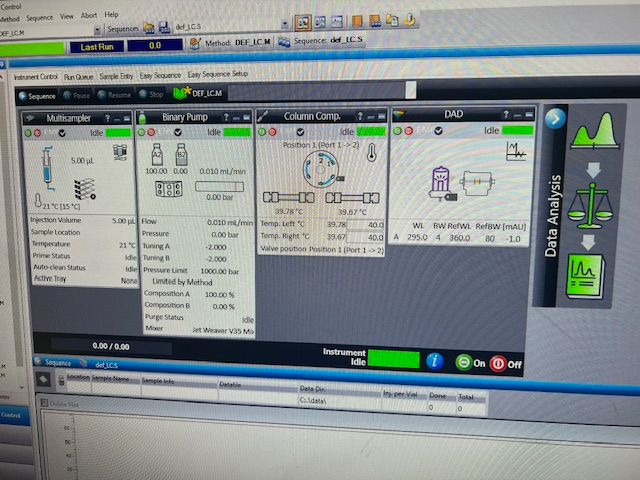Click the green Instrument Idle status indicator
Viewport: 640px width, 480px height.
[393, 359]
